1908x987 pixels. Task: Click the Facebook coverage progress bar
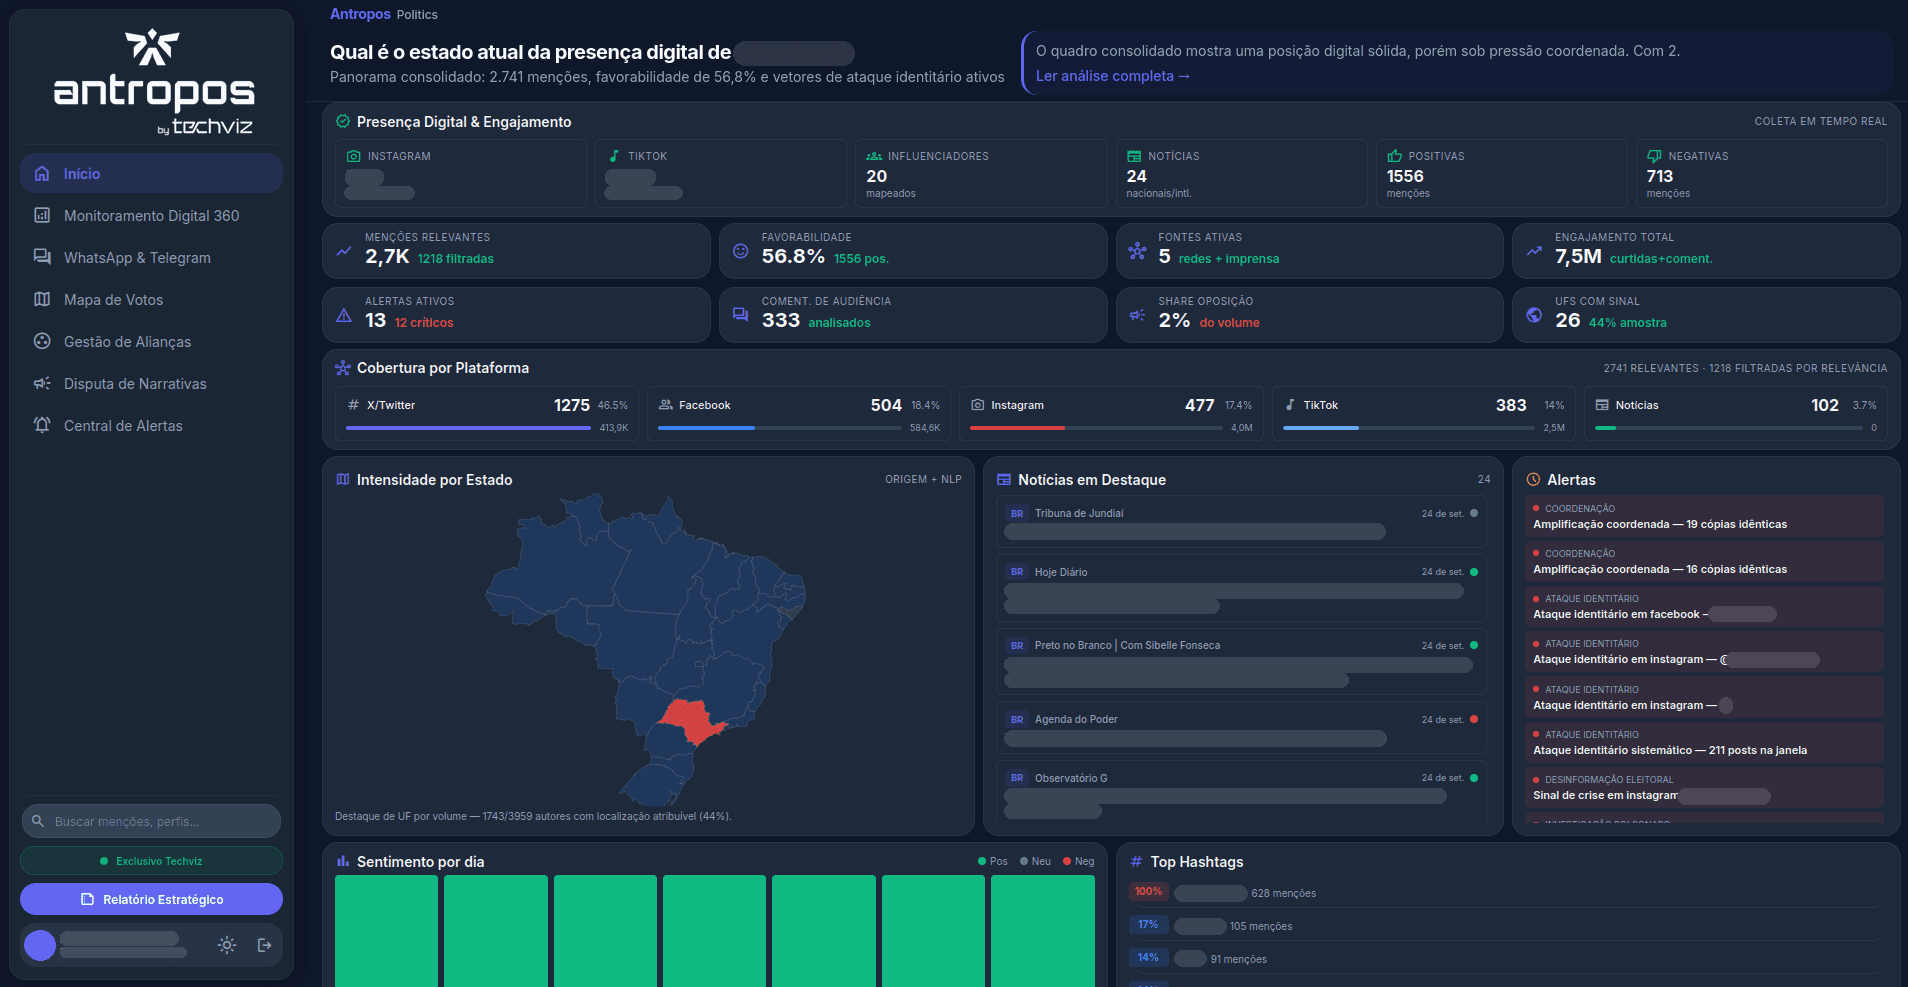(780, 428)
